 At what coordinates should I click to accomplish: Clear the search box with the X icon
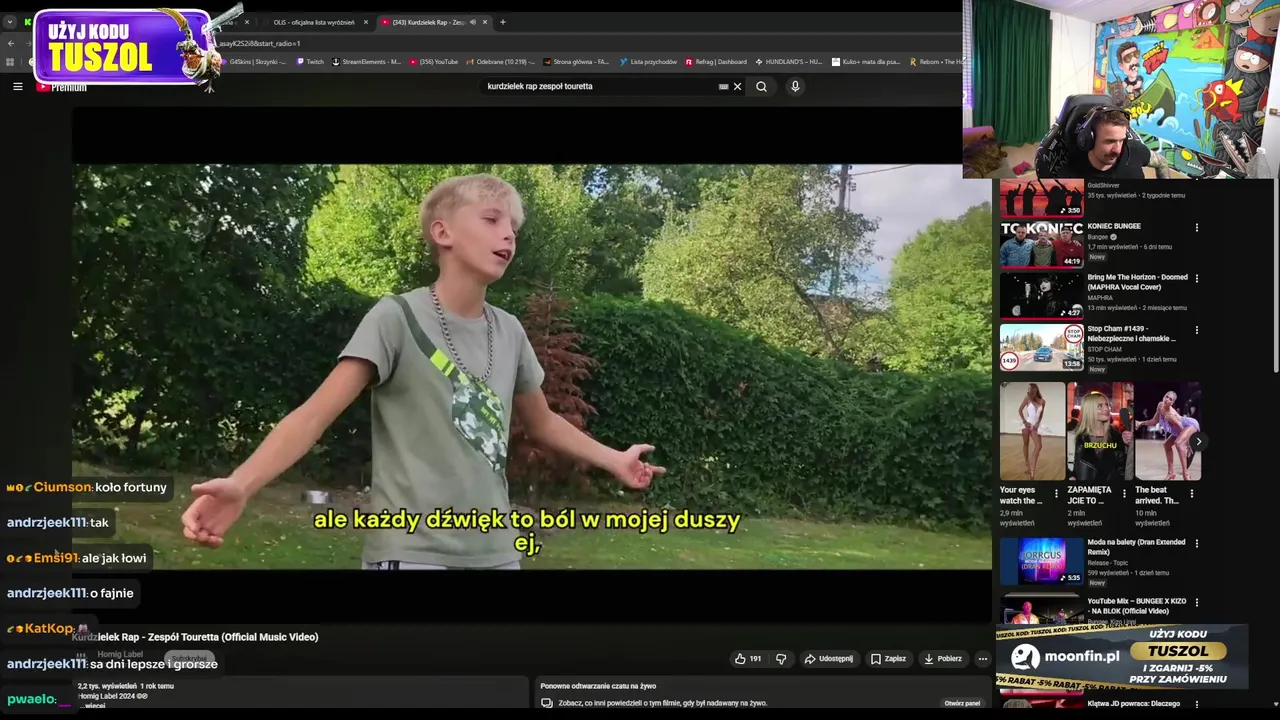(738, 86)
